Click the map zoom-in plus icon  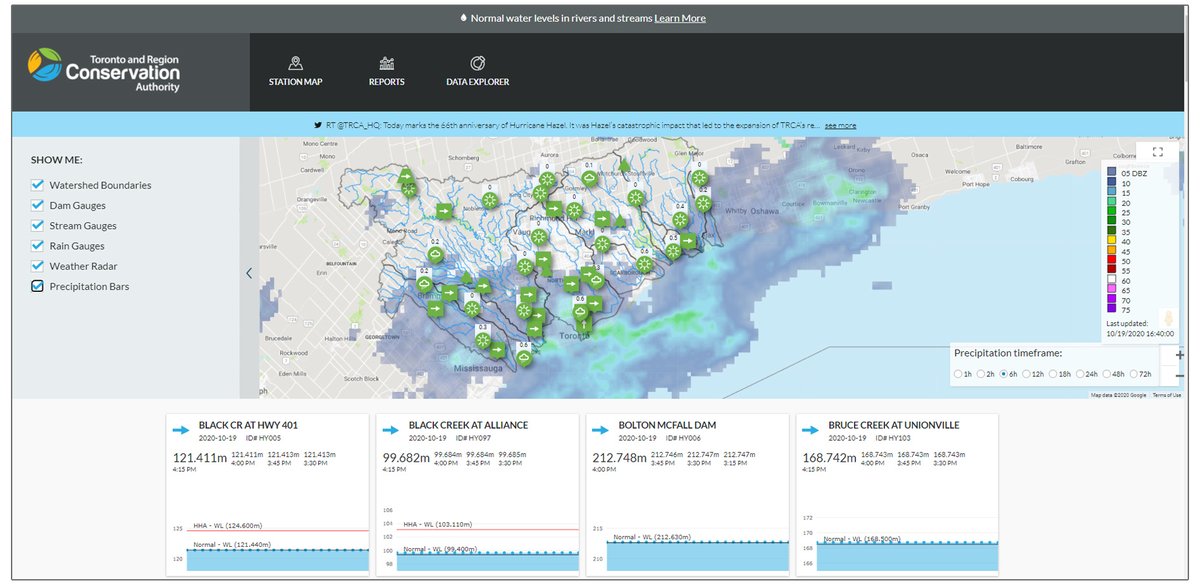click(1180, 354)
